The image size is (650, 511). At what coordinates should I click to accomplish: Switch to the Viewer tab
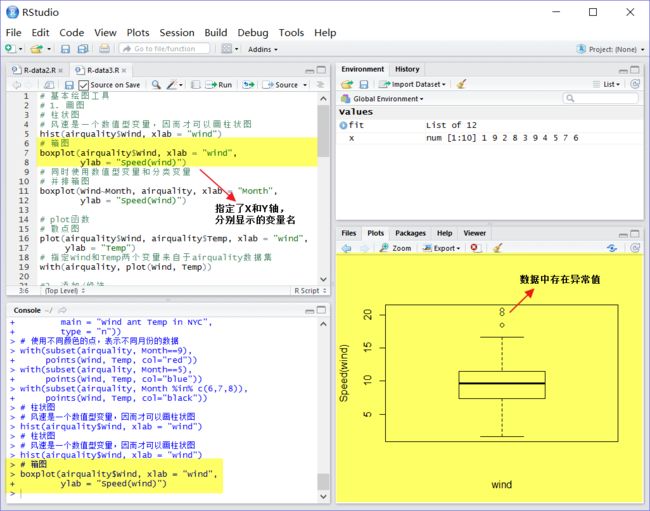474,233
